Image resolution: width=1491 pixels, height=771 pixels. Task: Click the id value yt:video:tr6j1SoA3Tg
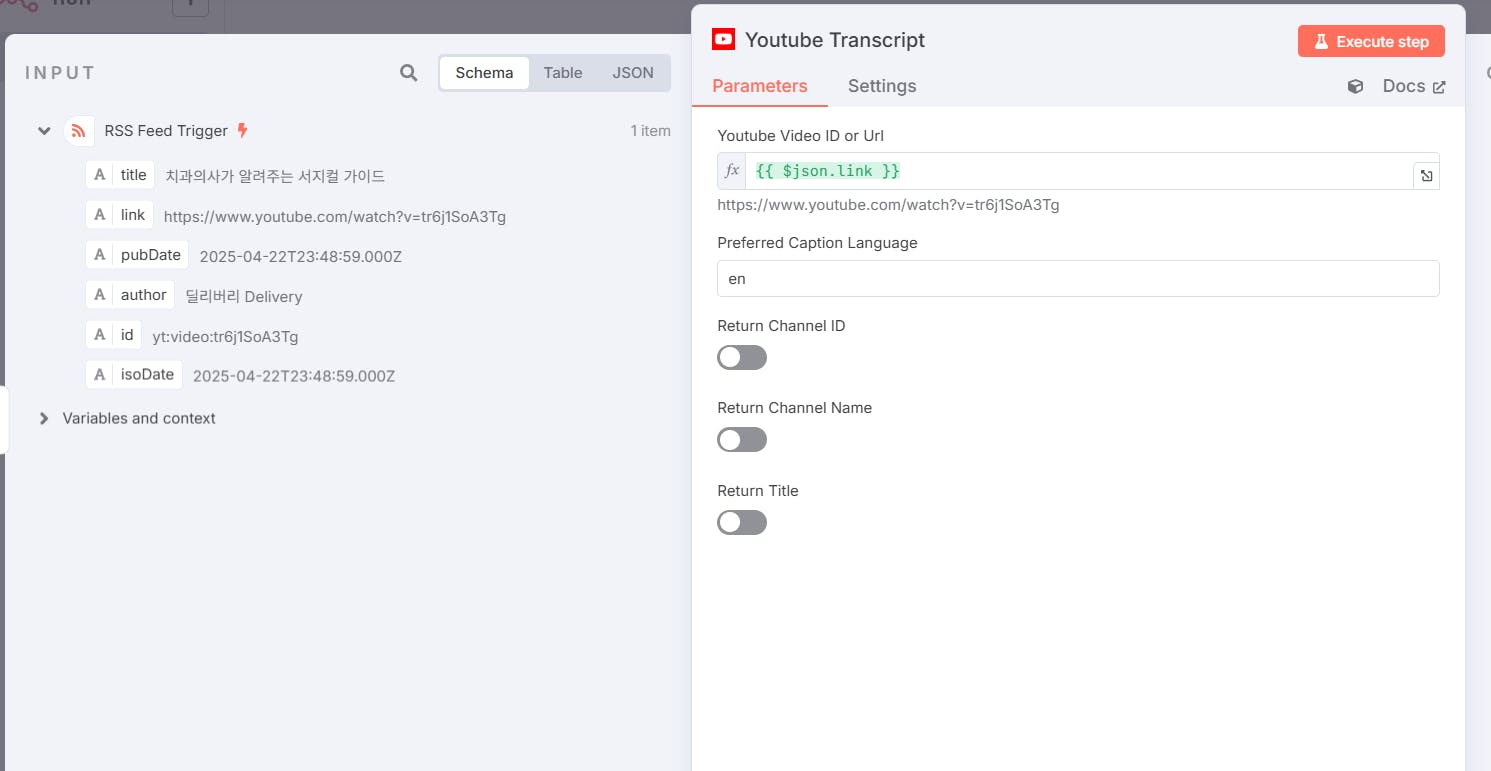coord(225,336)
